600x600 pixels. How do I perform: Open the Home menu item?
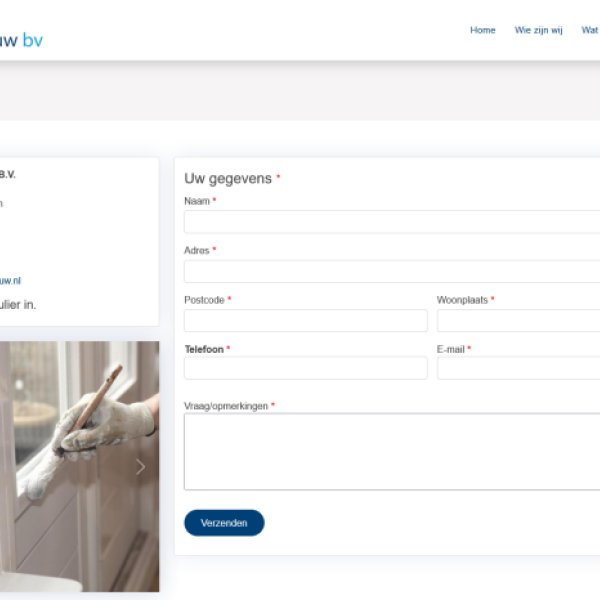click(482, 30)
